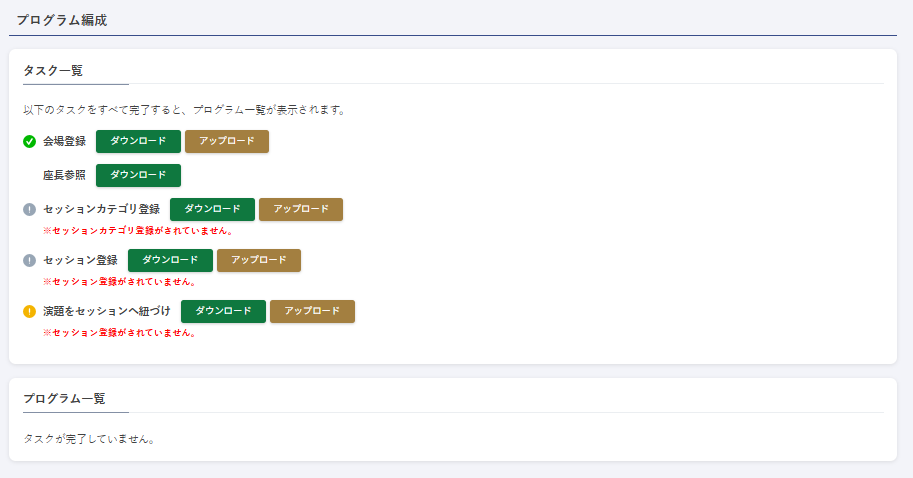Click the プログラム一覧 section title

click(x=64, y=398)
